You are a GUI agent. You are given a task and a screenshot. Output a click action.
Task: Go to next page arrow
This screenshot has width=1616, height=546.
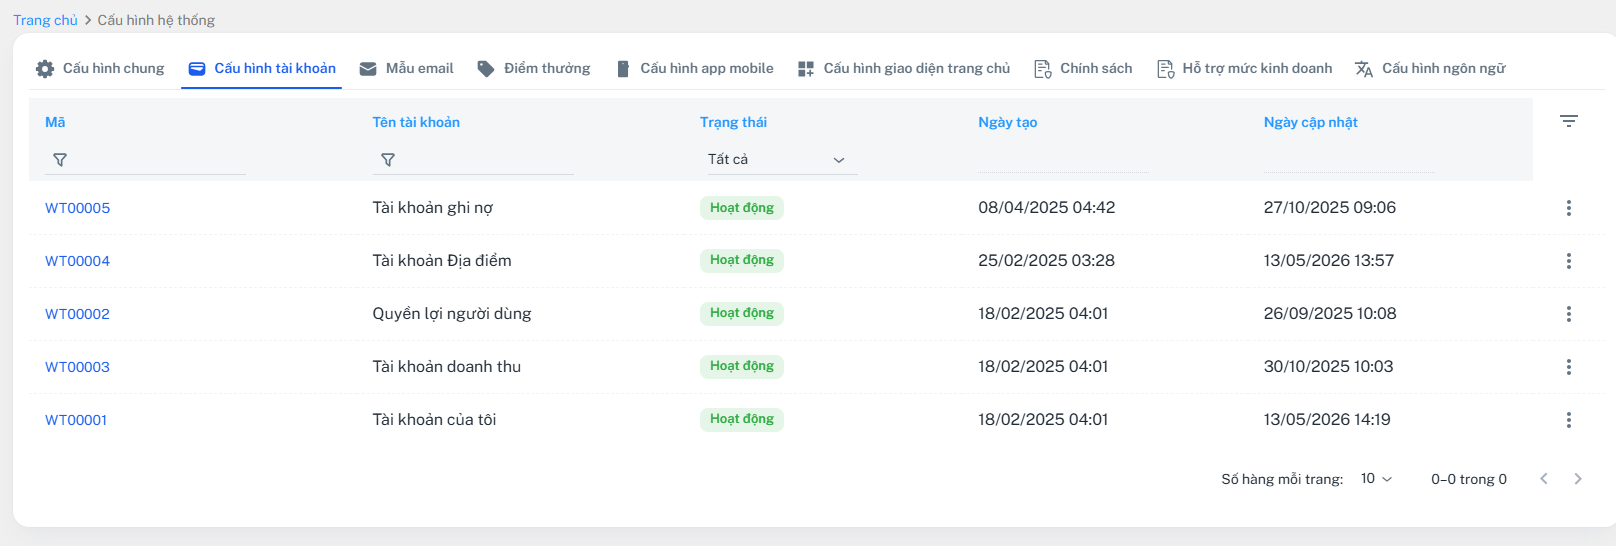coord(1578,479)
